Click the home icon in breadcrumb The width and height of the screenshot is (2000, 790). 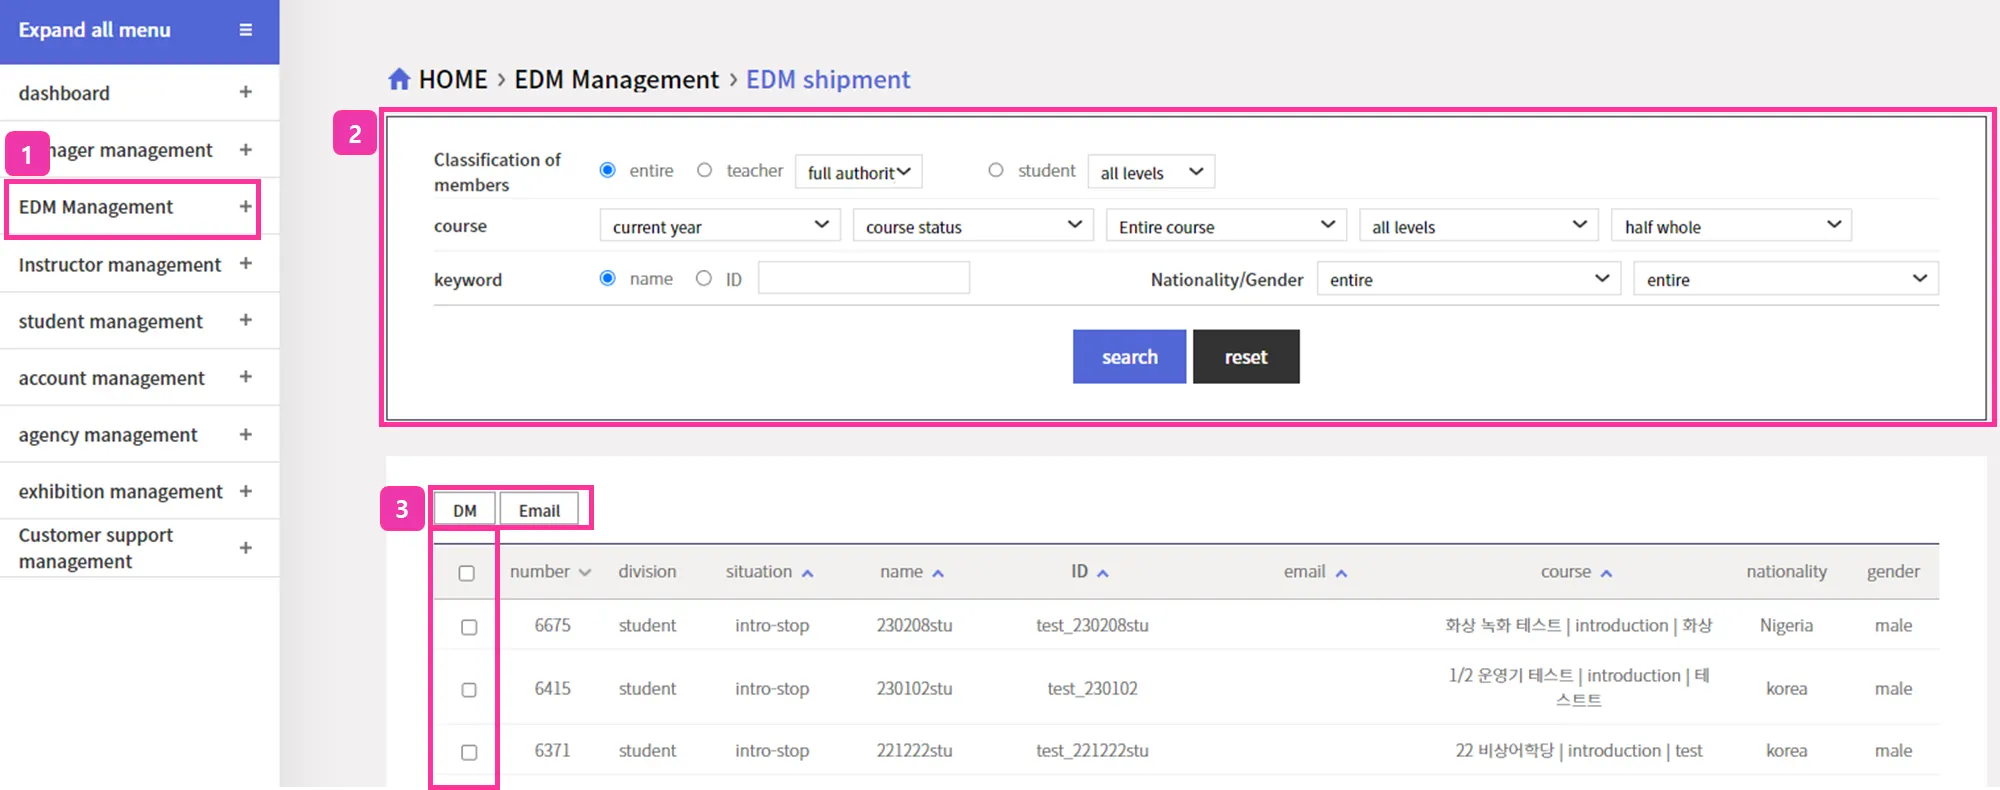[399, 79]
